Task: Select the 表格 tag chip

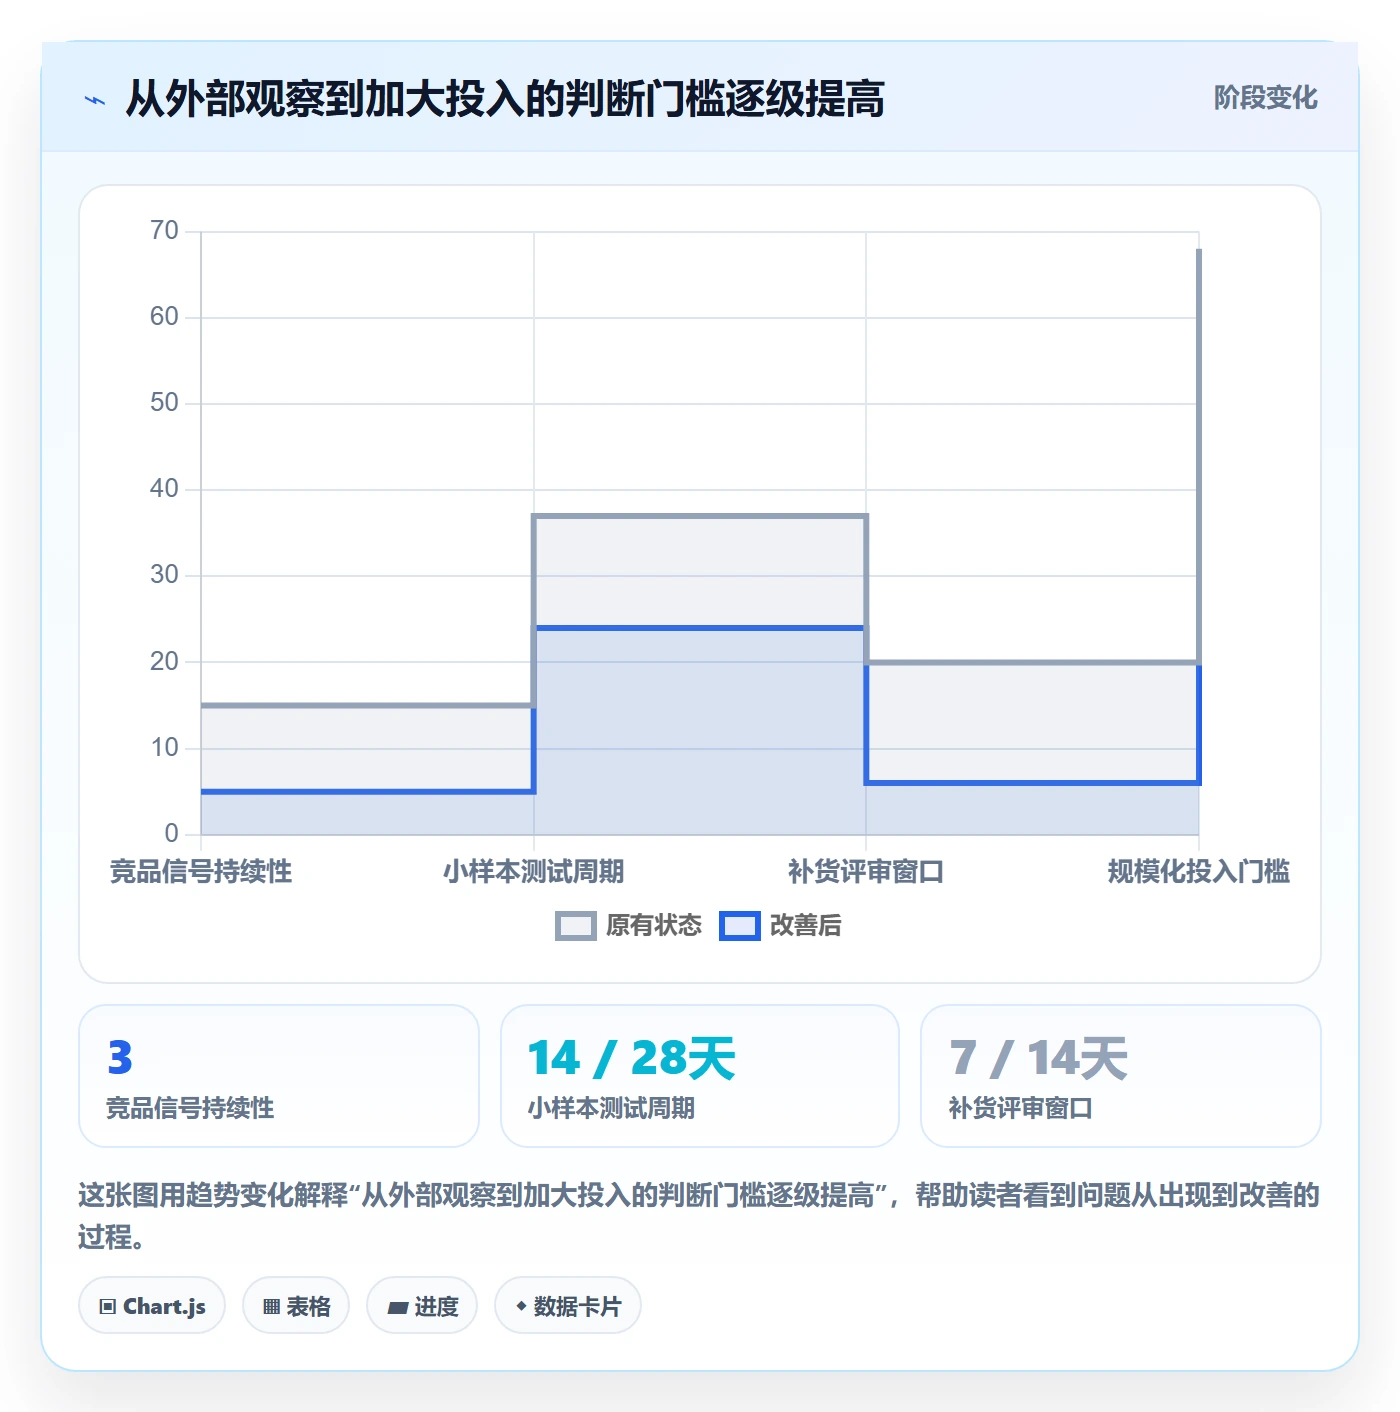Action: coord(296,1306)
